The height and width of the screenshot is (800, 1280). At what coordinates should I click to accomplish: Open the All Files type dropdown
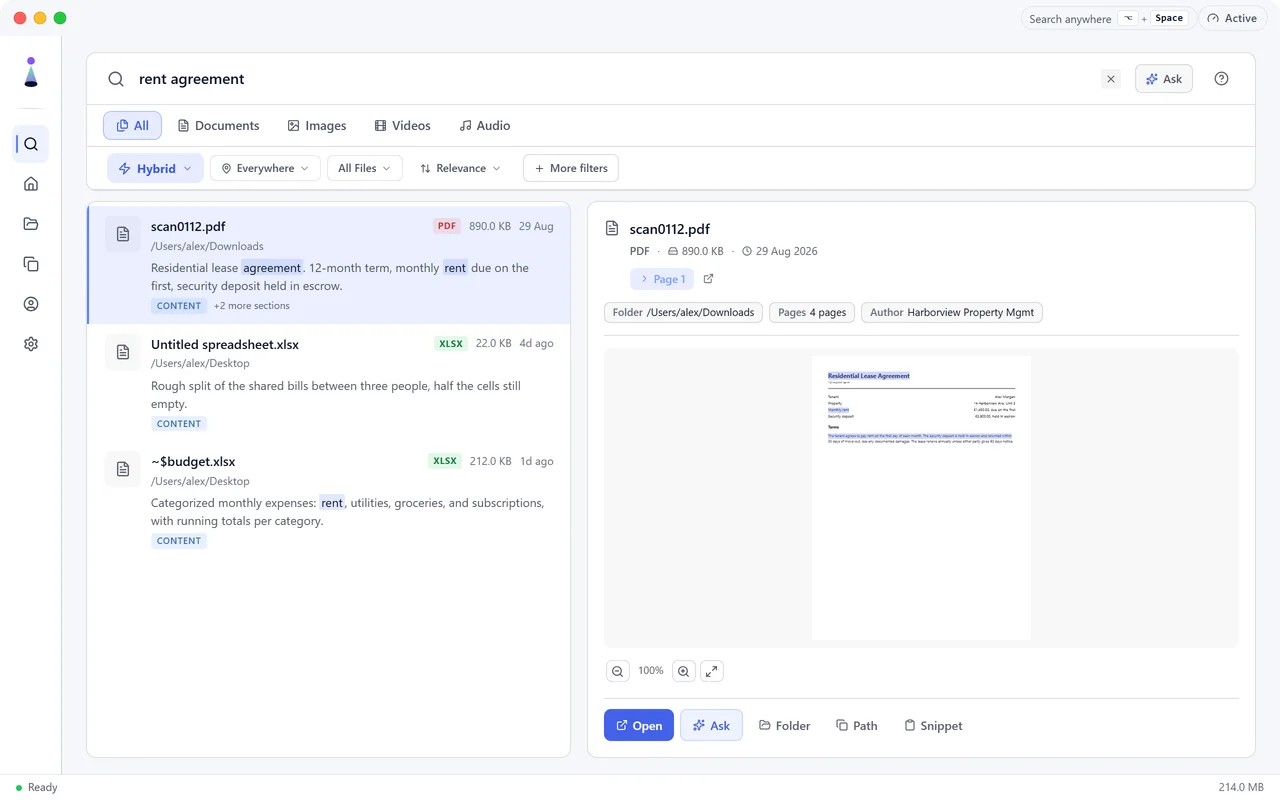[365, 168]
